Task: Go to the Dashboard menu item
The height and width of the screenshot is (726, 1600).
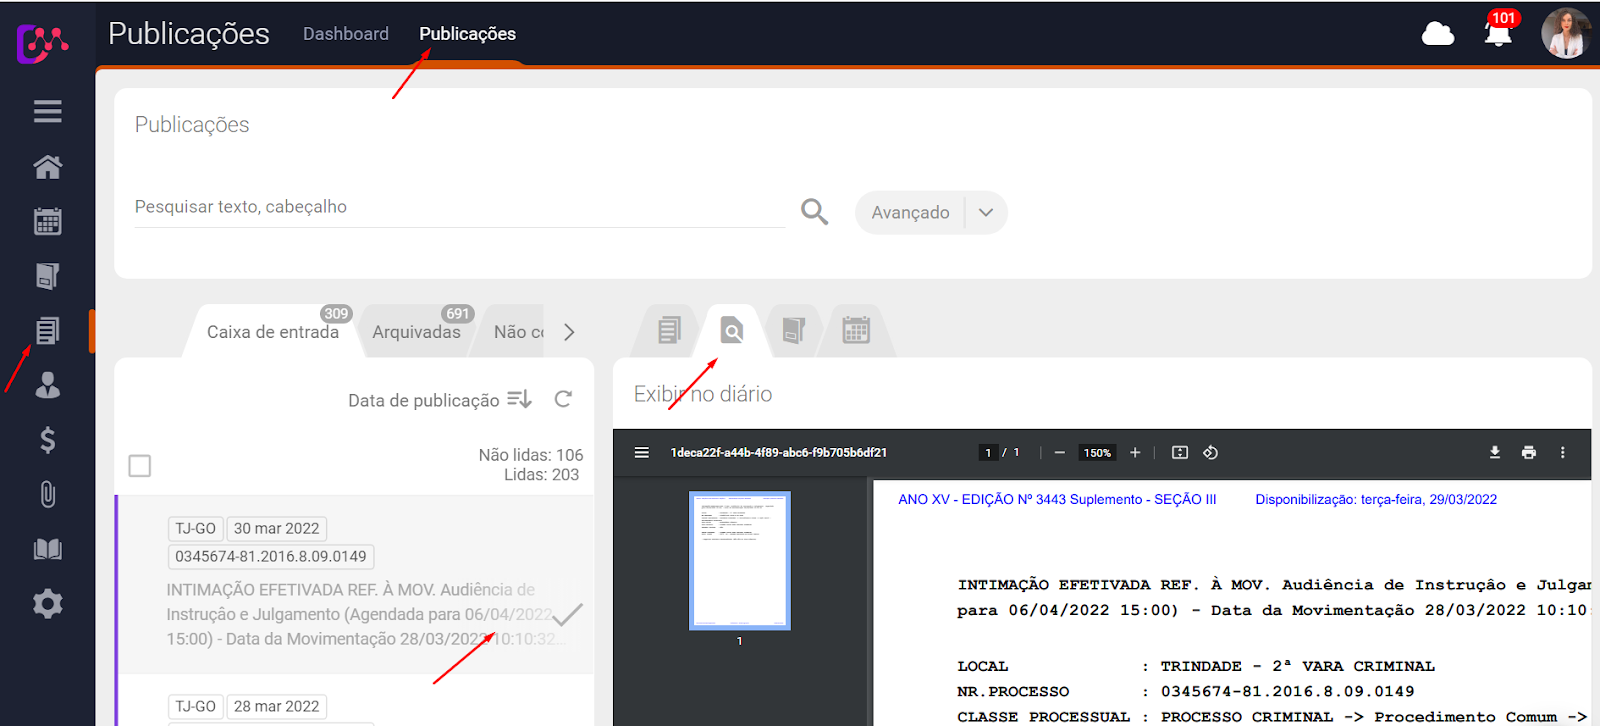Action: click(x=346, y=34)
